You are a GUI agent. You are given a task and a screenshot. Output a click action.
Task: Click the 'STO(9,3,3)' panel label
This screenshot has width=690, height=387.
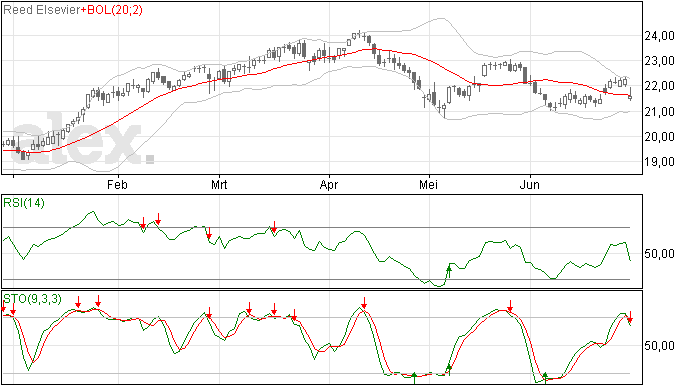pyautogui.click(x=32, y=299)
